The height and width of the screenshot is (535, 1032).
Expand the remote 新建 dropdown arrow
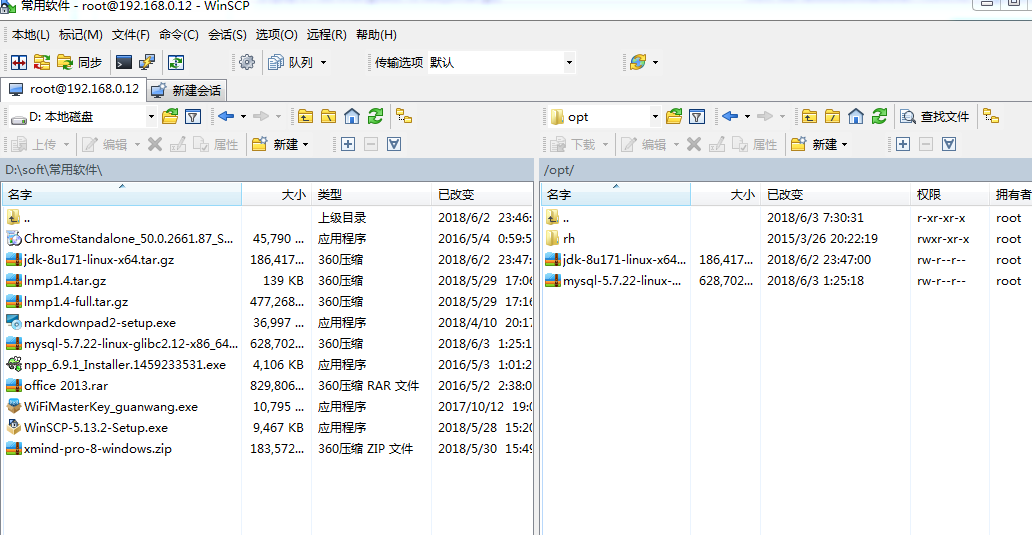[844, 144]
